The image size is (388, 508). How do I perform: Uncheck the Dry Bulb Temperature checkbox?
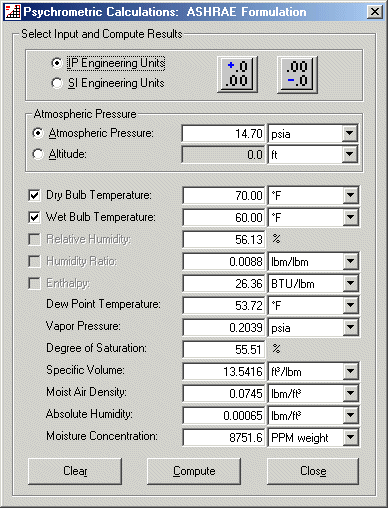(x=34, y=195)
